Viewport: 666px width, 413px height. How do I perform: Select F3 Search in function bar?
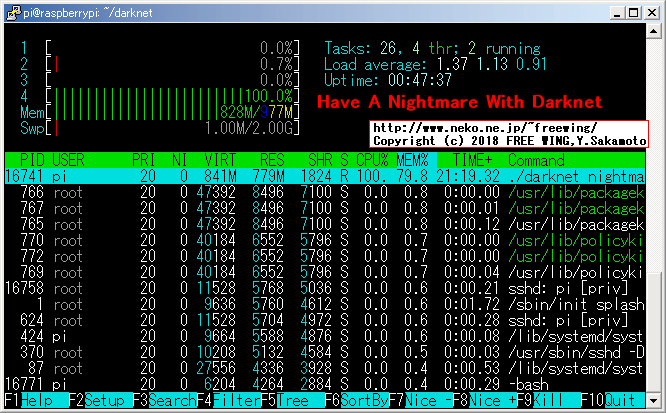[165, 398]
